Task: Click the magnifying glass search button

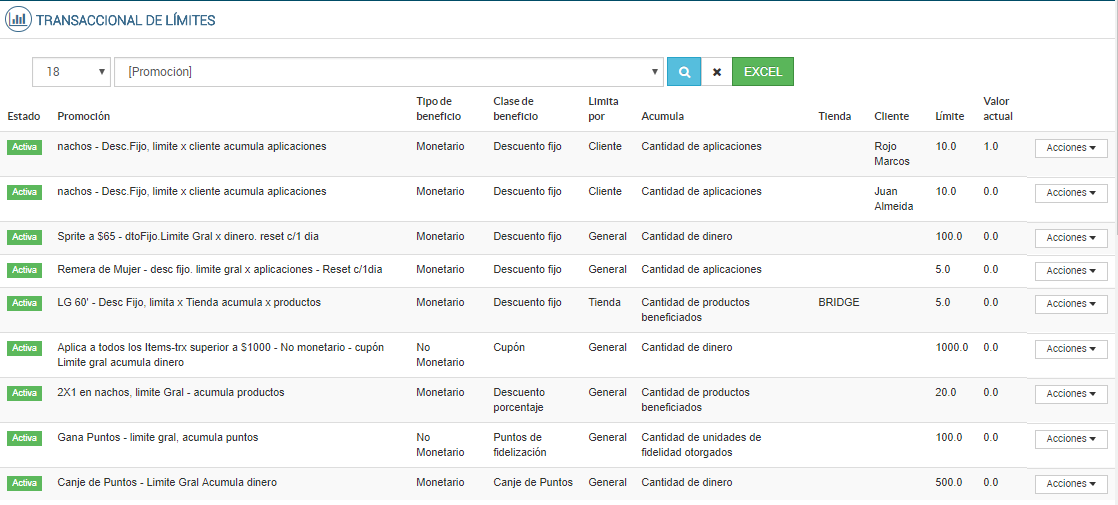Action: pyautogui.click(x=684, y=72)
